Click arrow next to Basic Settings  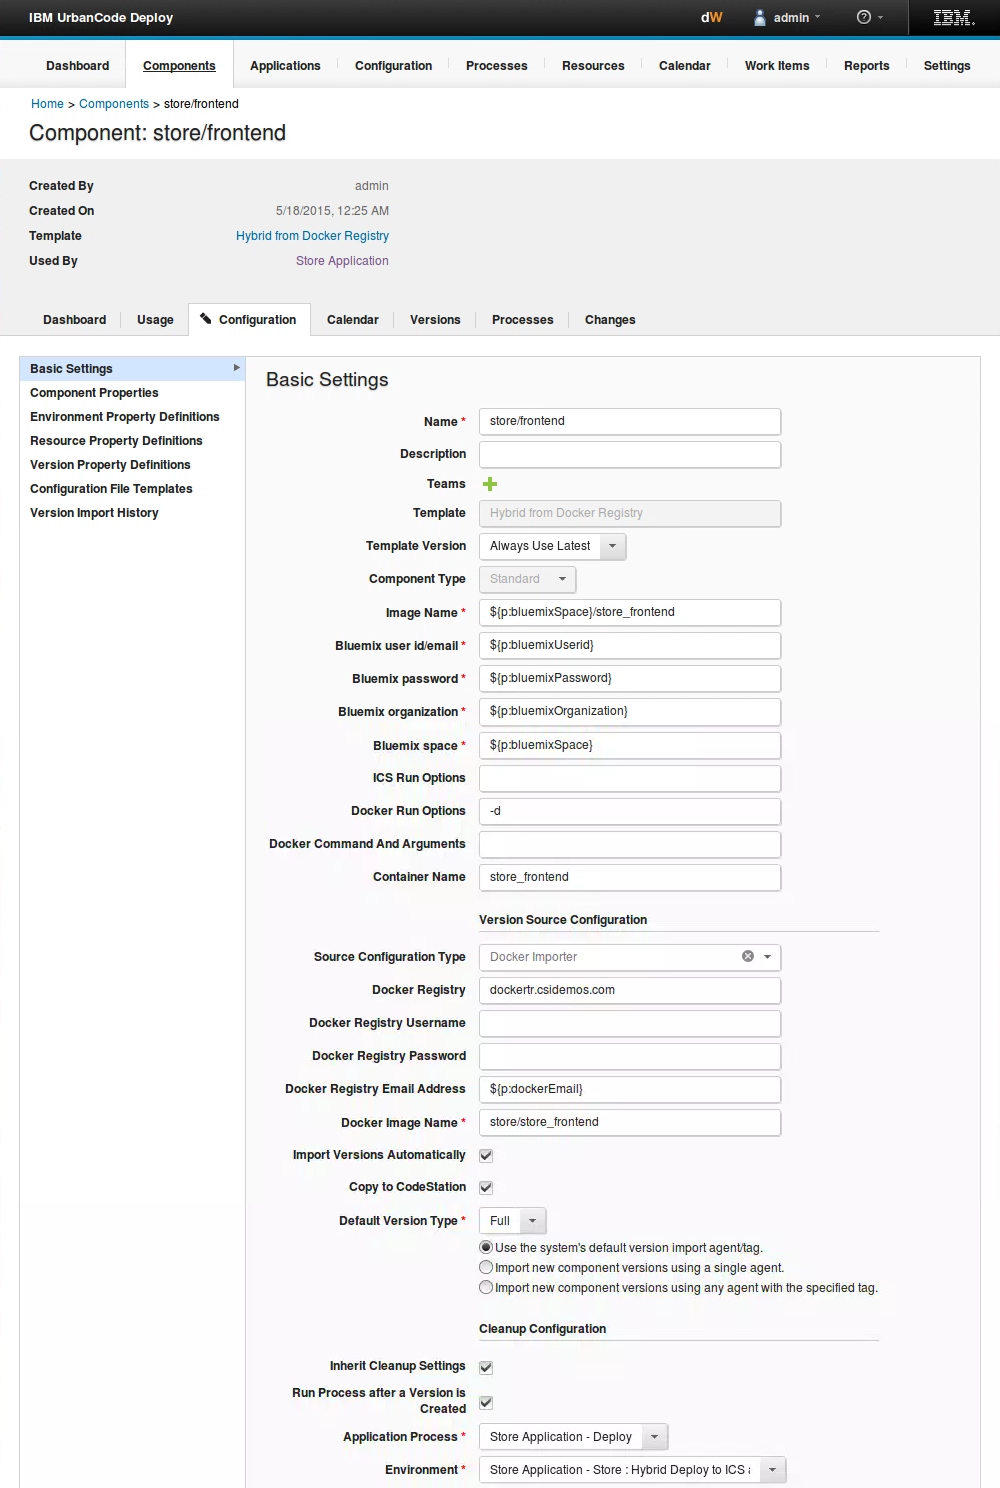click(x=237, y=368)
